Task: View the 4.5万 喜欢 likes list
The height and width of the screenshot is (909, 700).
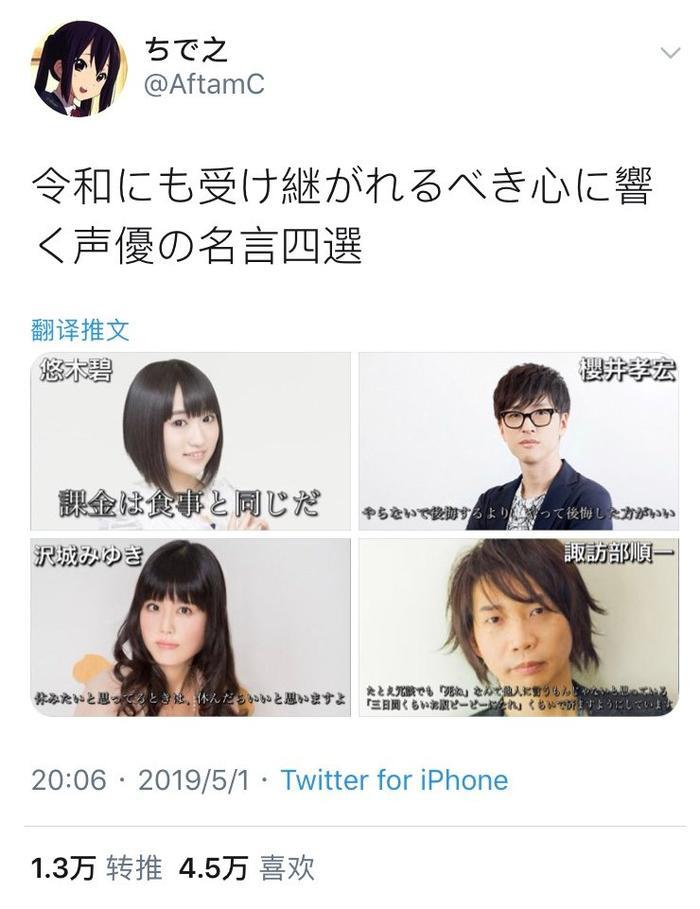Action: (x=247, y=868)
